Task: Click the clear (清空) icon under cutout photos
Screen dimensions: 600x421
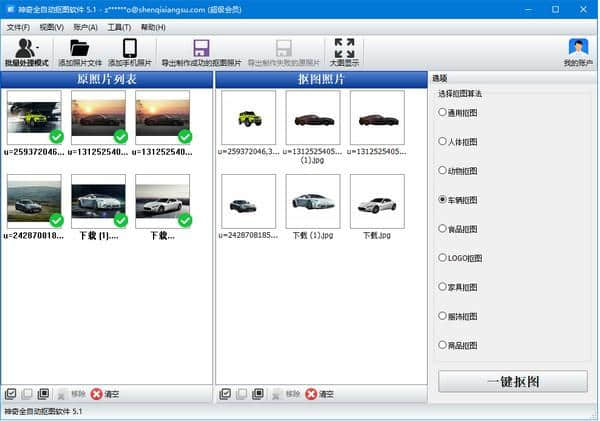Action: (313, 394)
